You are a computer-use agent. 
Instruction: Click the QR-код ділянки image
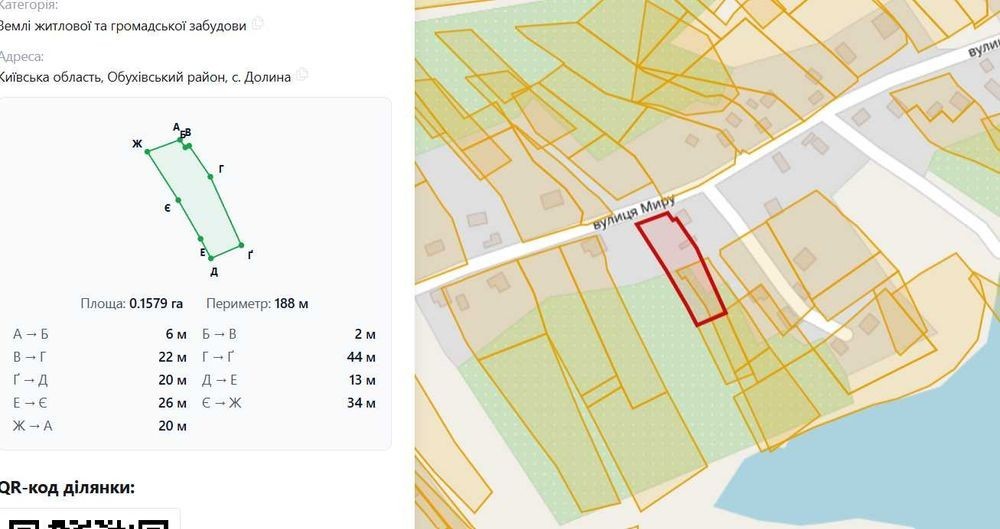pyautogui.click(x=90, y=519)
